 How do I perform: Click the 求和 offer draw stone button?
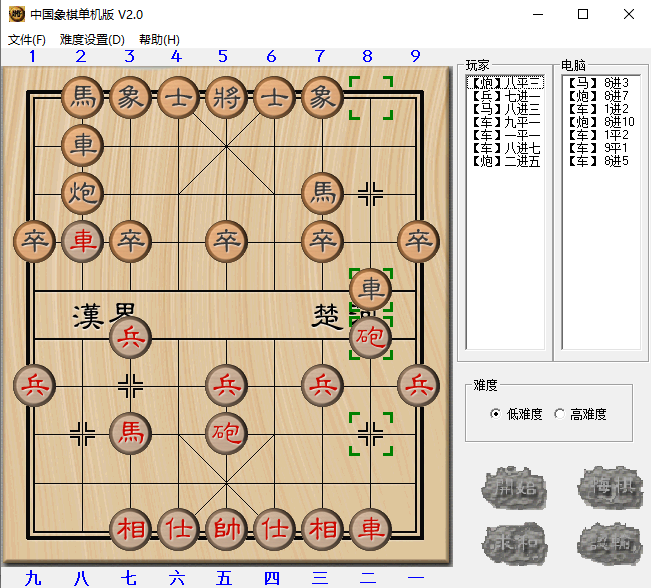512,543
